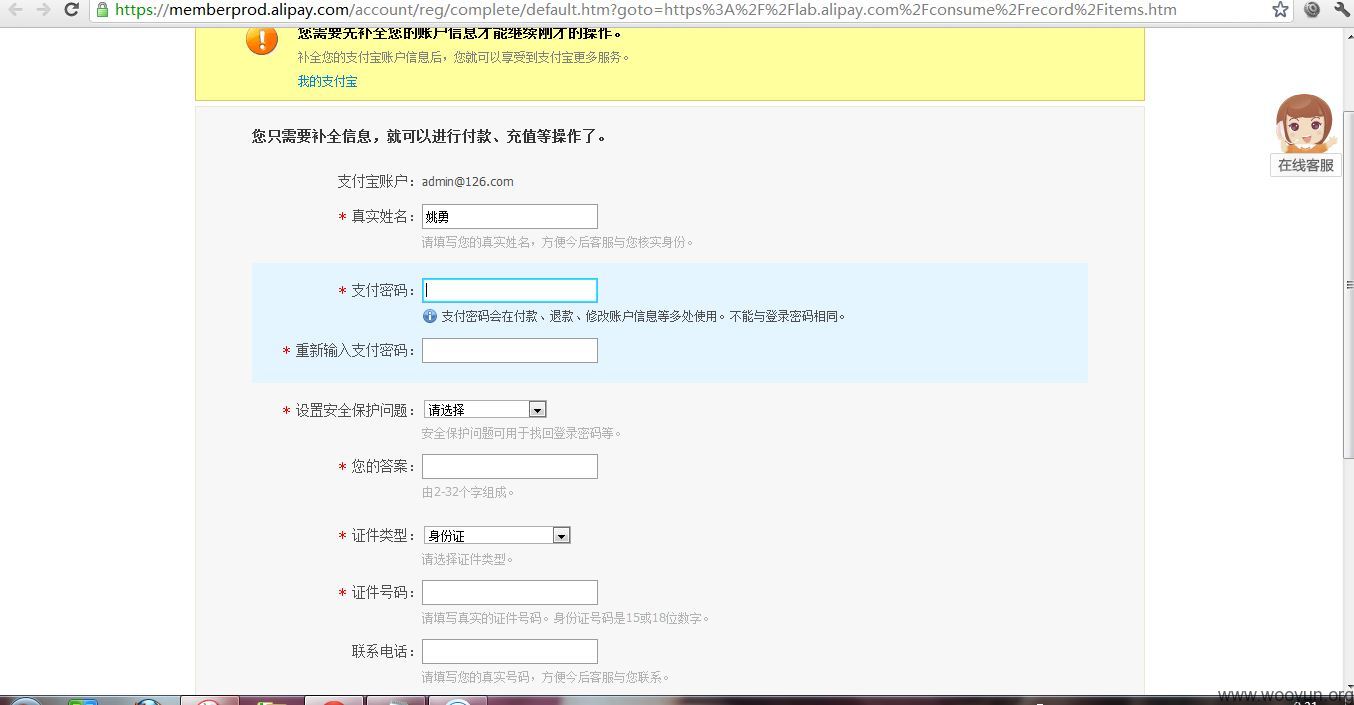Image resolution: width=1354 pixels, height=705 pixels.
Task: Click the orange exclamation warning icon
Action: pos(261,39)
